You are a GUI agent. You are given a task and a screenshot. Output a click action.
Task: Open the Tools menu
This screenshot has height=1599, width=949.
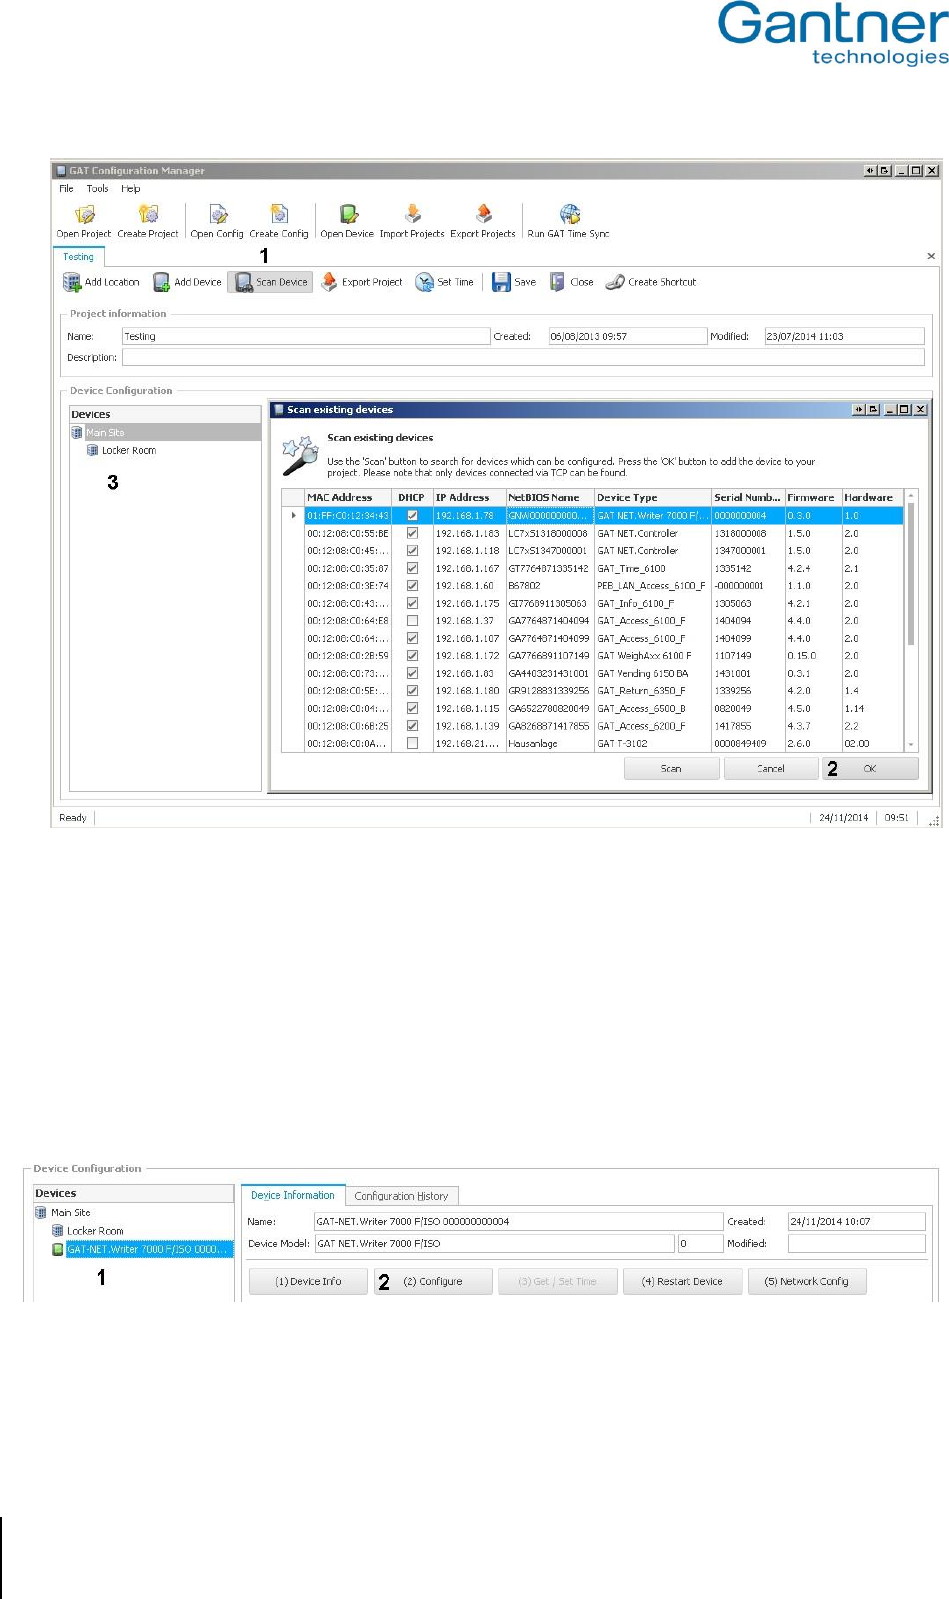(x=97, y=188)
